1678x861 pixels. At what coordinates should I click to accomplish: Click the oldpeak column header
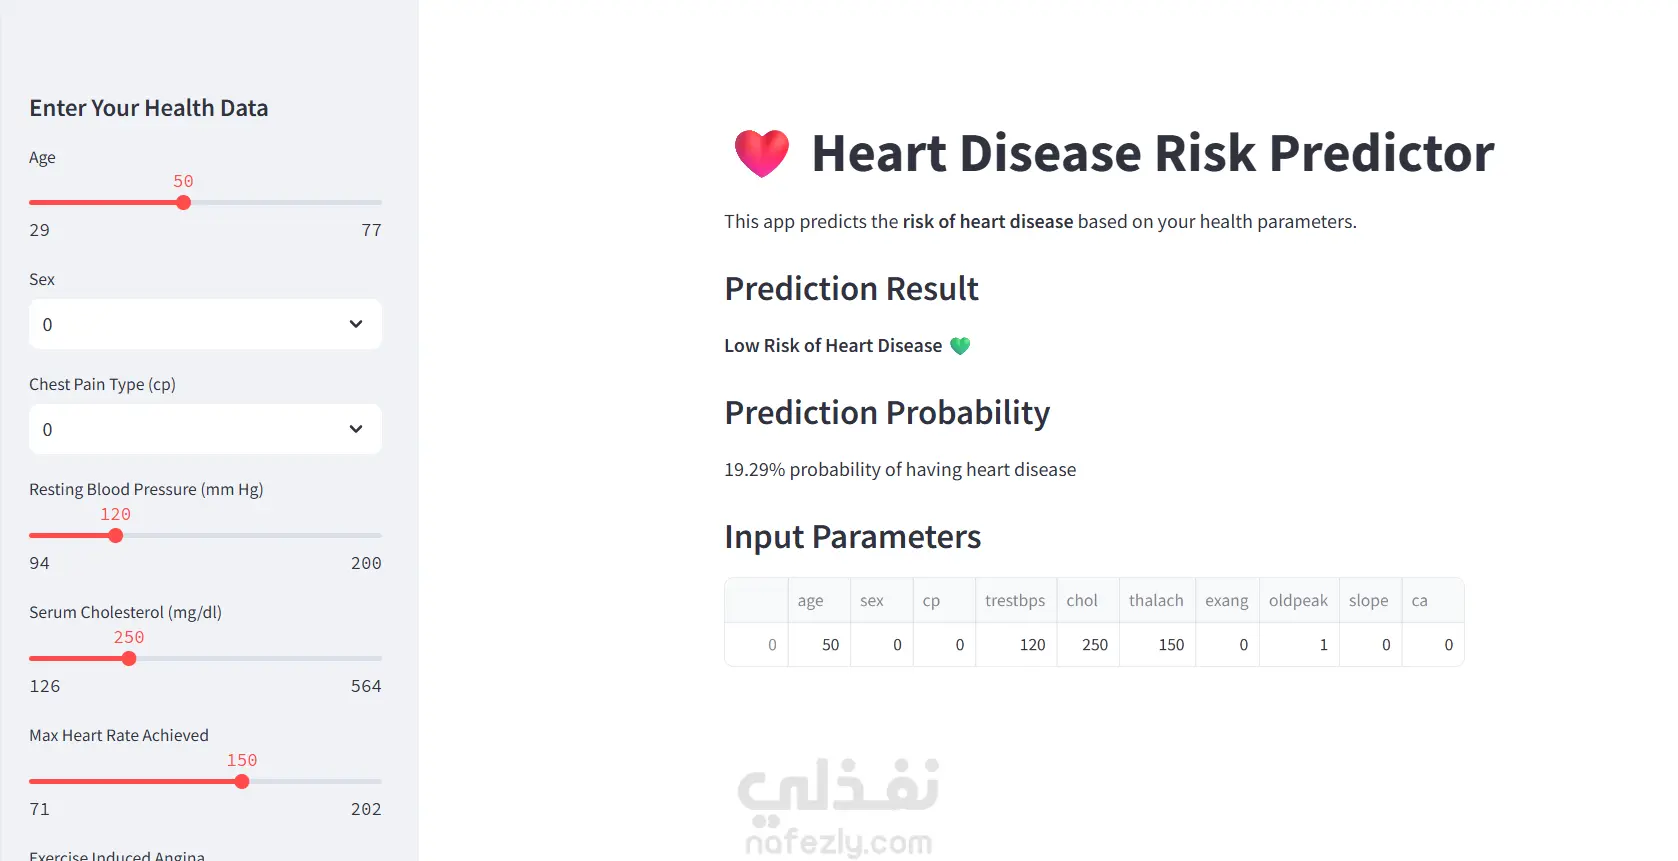[x=1298, y=601]
